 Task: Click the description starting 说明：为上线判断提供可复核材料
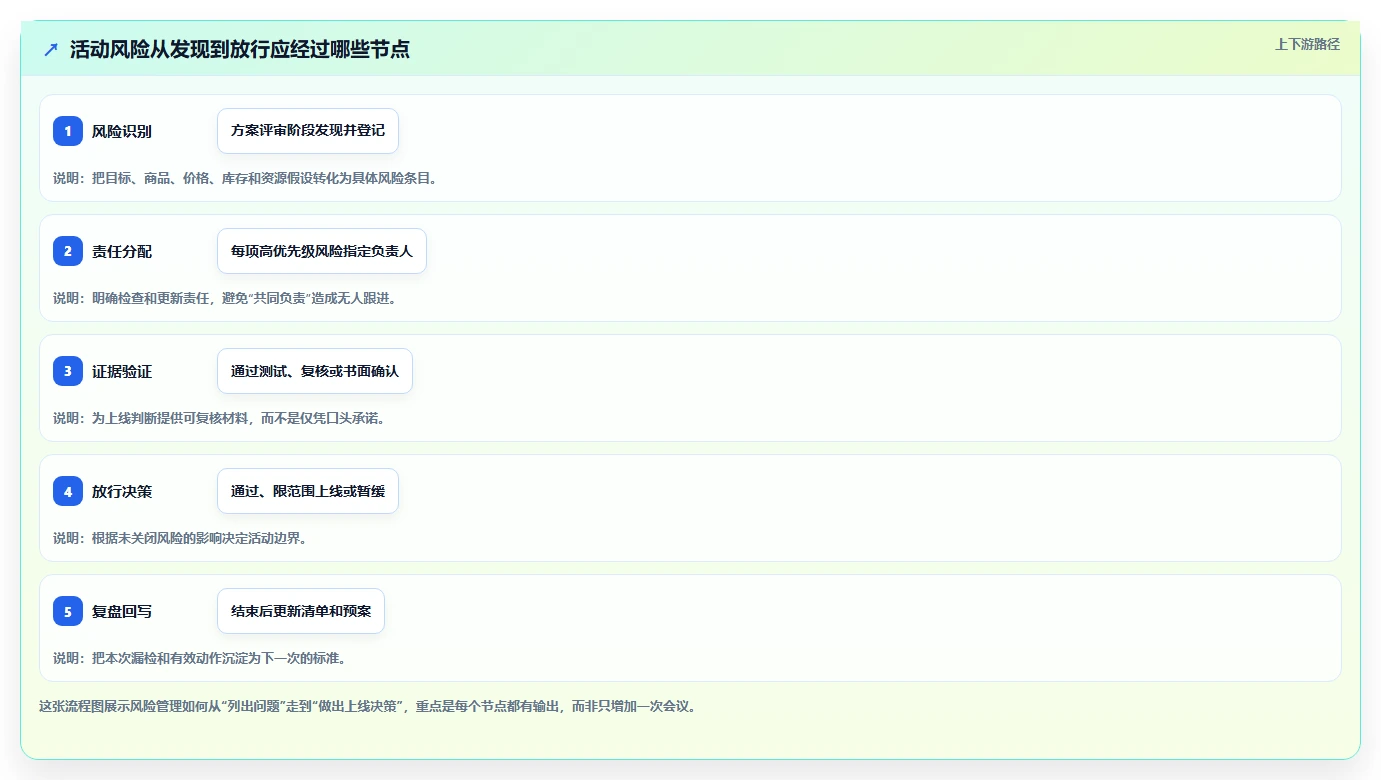coord(219,418)
